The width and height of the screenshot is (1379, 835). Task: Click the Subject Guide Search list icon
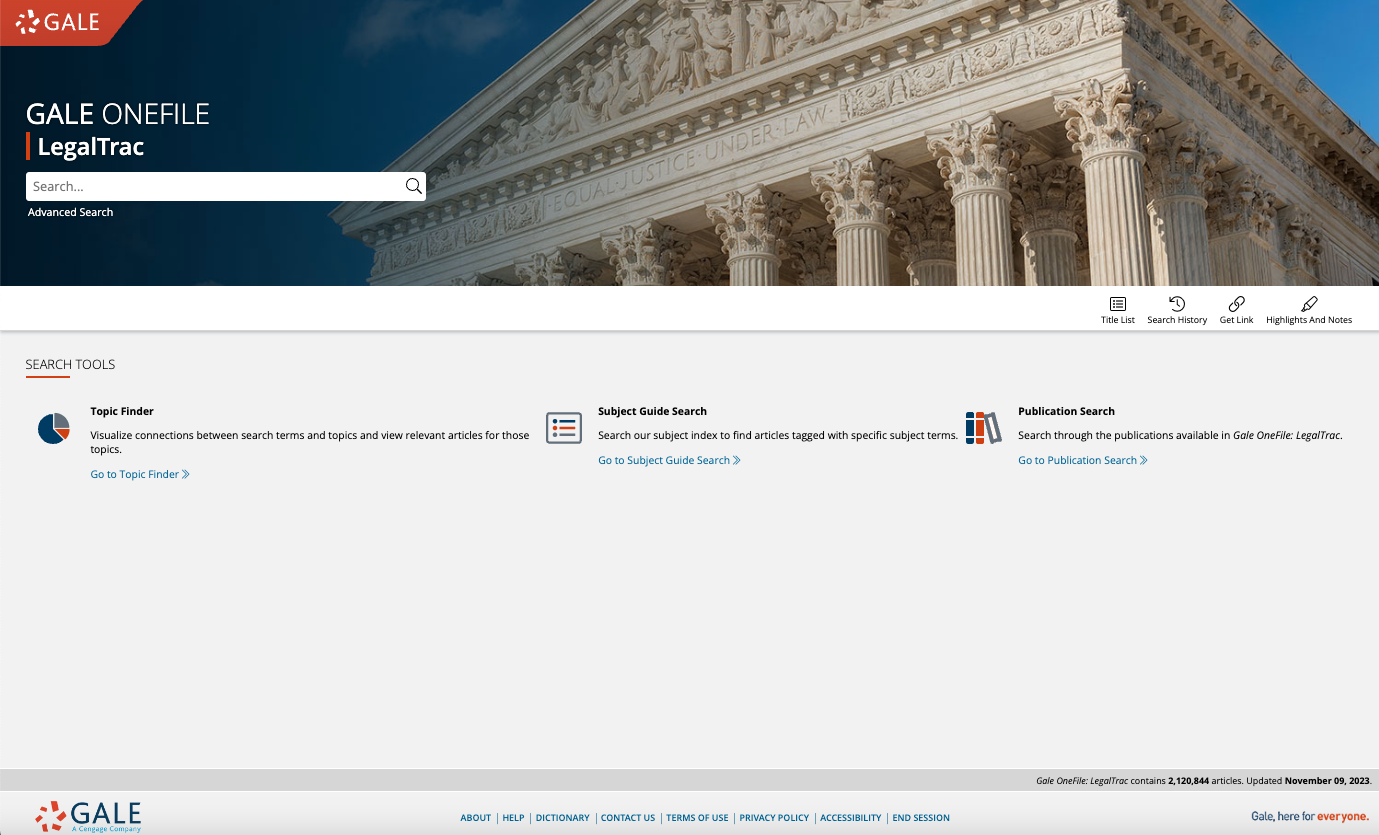point(564,428)
